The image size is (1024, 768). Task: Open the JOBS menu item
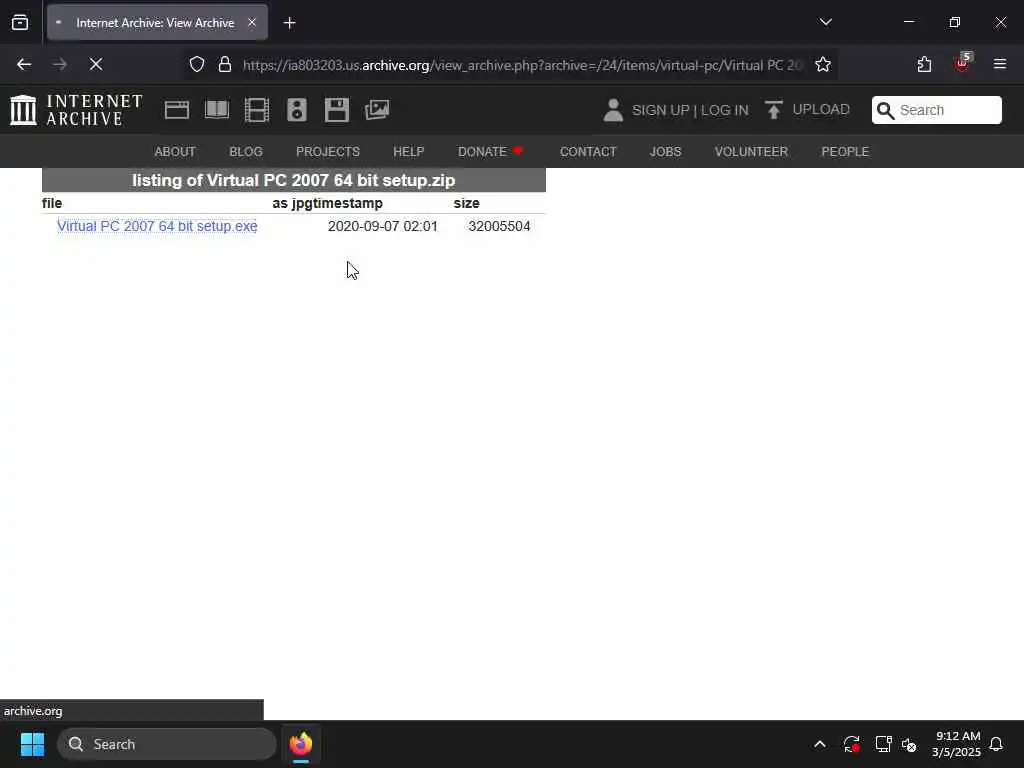(x=665, y=152)
